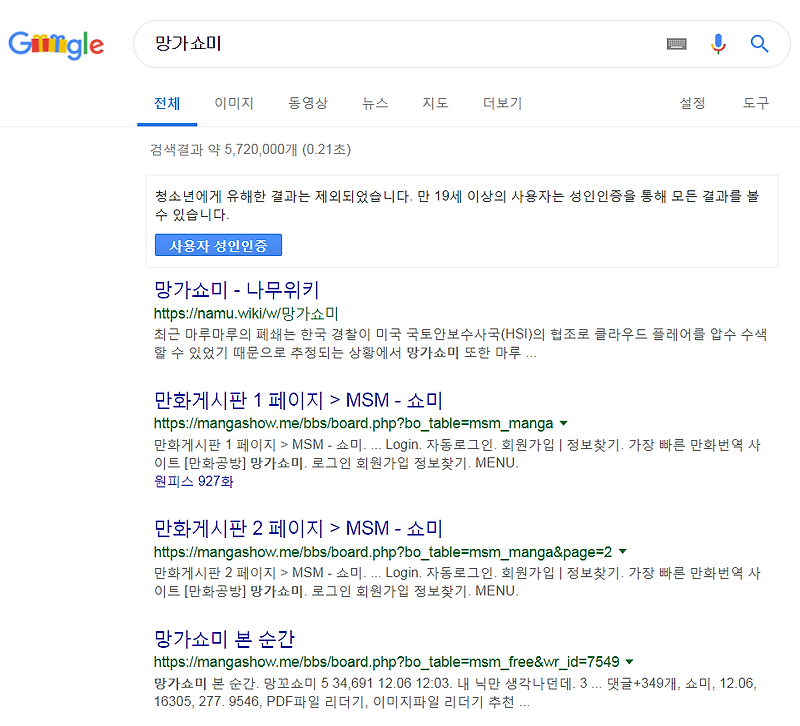Open 망가쇼미 - 나무위키 result

pos(236,290)
